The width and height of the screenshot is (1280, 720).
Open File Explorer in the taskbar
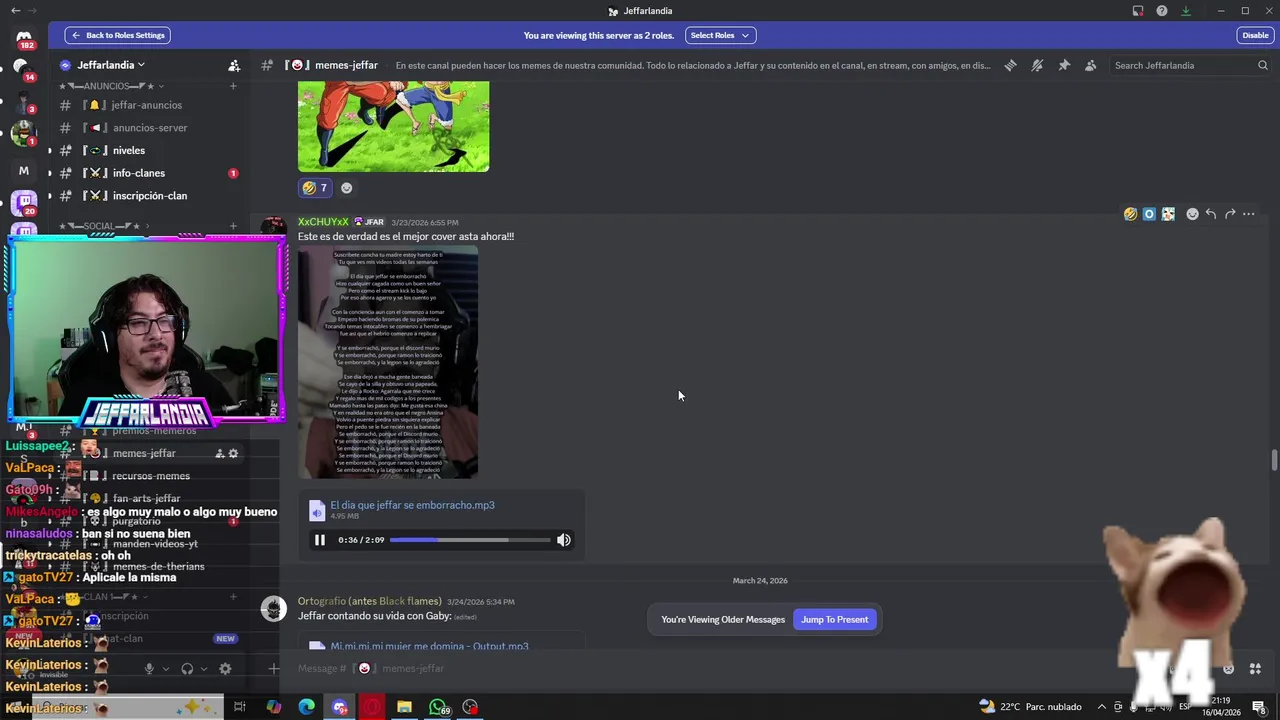pos(404,707)
